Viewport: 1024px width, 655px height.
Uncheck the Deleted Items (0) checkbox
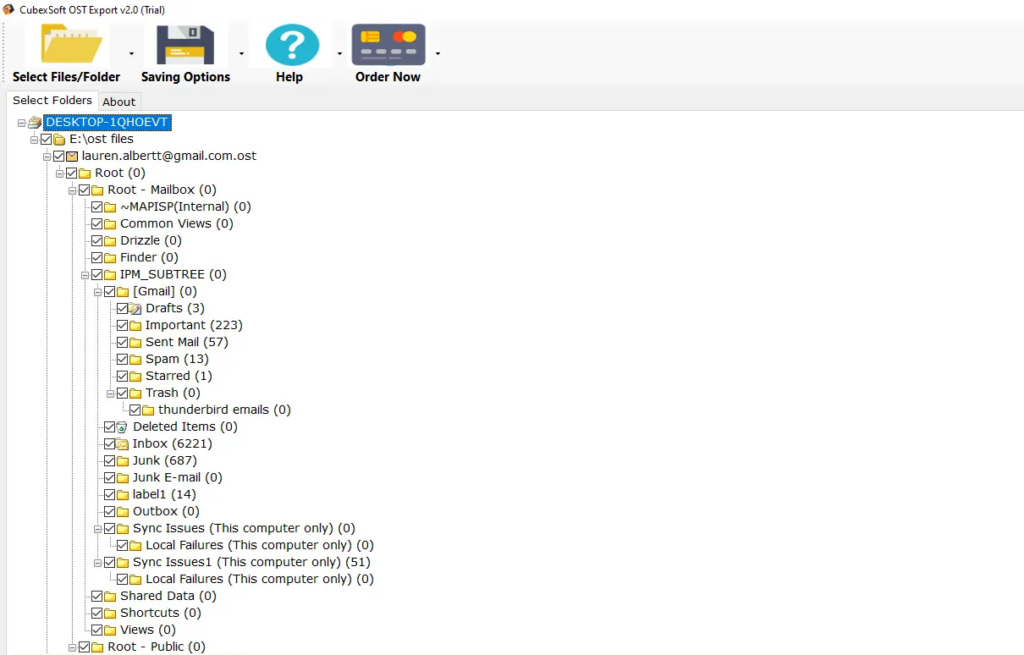(110, 427)
